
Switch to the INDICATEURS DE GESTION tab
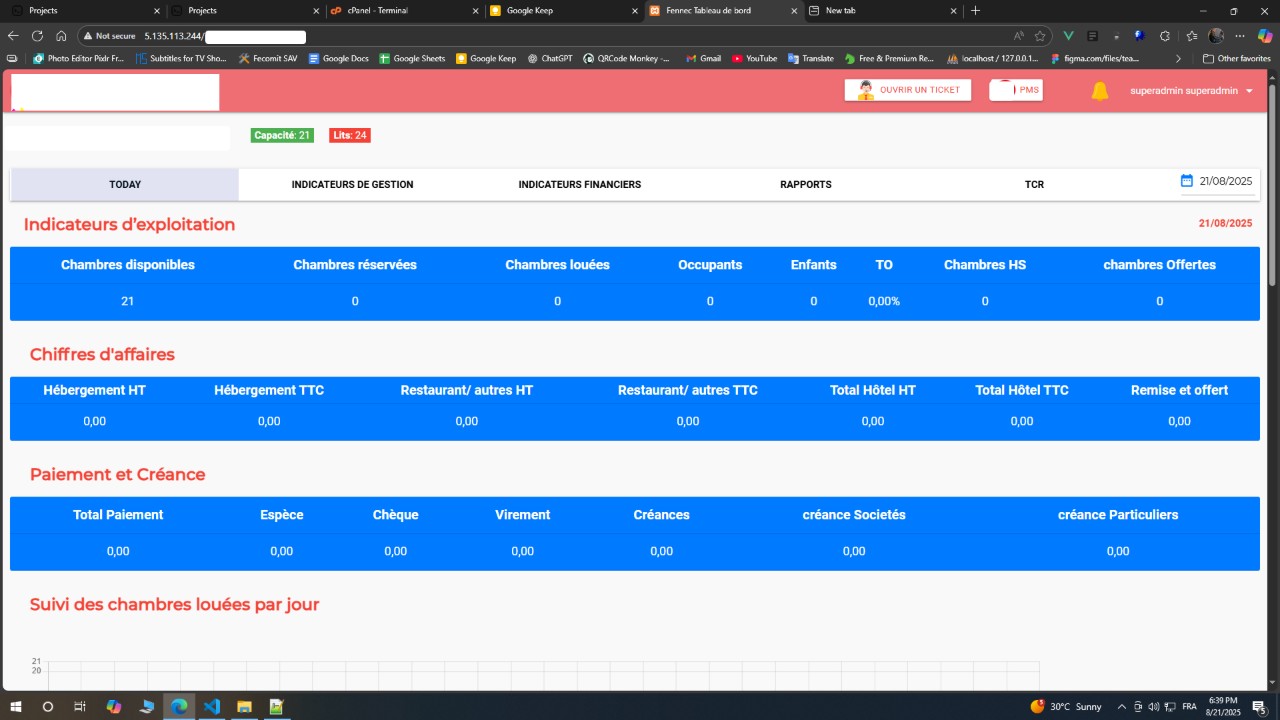pos(352,185)
